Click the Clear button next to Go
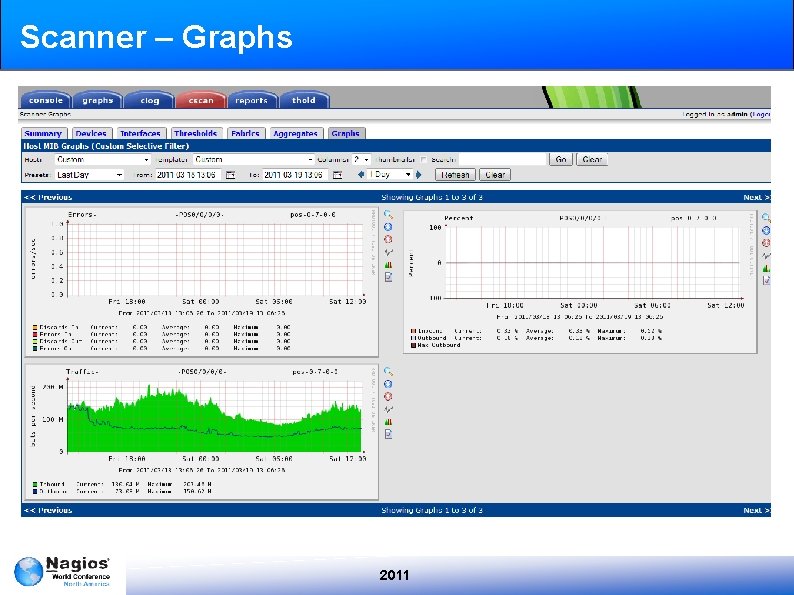The width and height of the screenshot is (794, 595). pos(592,160)
